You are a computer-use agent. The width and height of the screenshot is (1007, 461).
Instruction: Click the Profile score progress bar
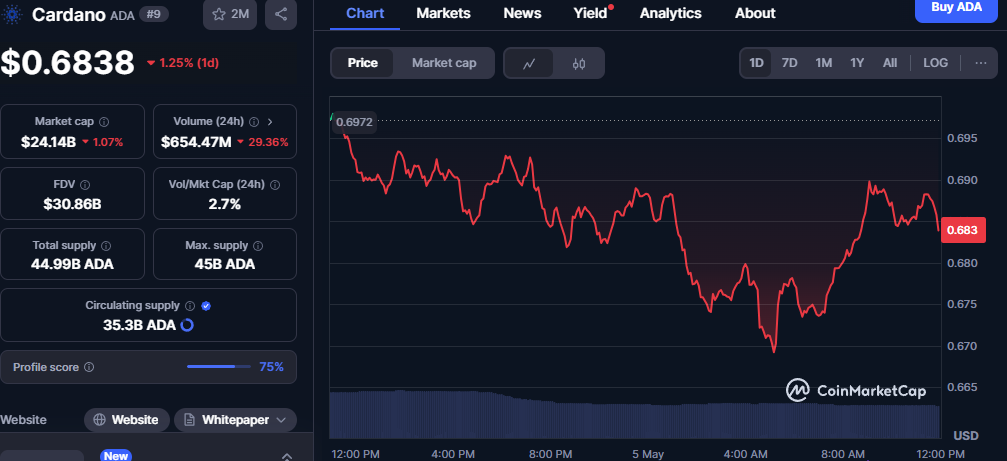(219, 367)
